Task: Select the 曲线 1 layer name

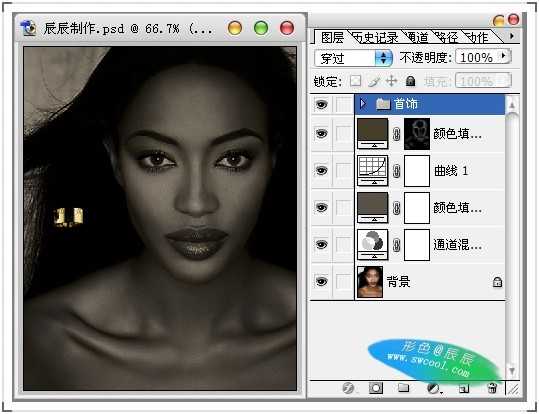Action: tap(451, 171)
